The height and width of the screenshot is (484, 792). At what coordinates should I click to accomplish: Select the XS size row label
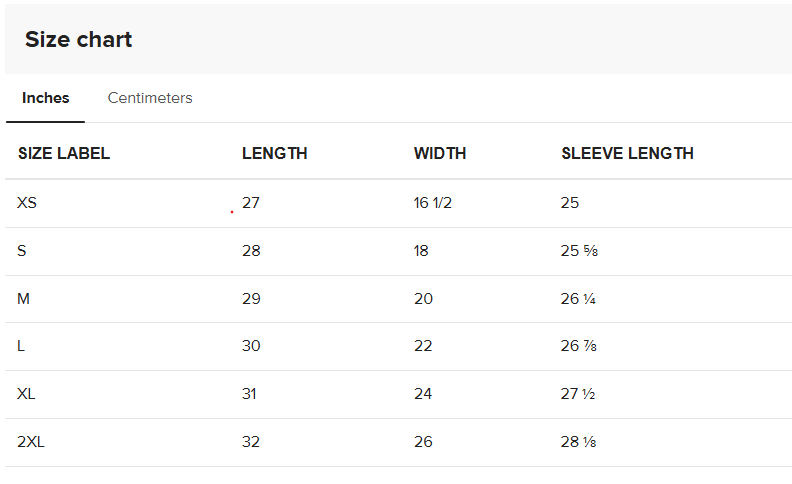27,203
